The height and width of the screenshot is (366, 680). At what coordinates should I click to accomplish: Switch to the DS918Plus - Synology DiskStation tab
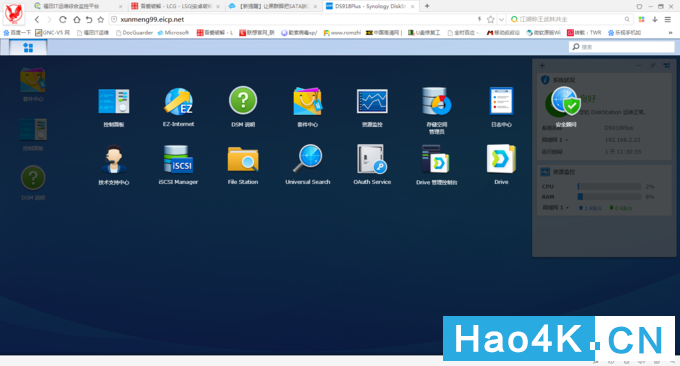[x=371, y=6]
